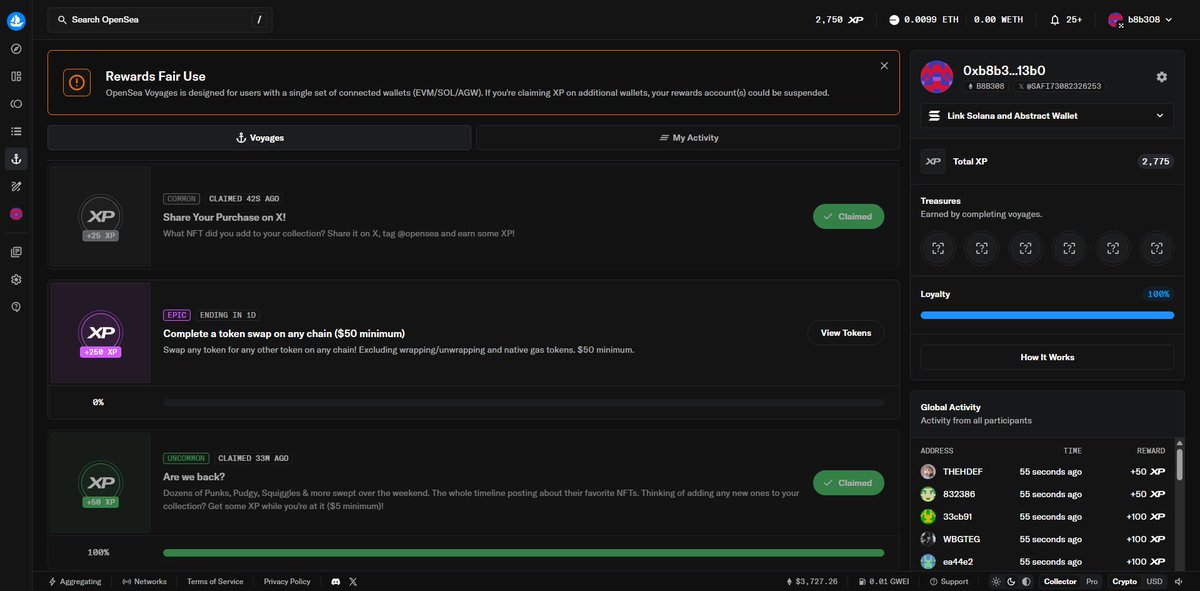This screenshot has width=1200, height=591.
Task: Open the How It Works button
Action: pyautogui.click(x=1047, y=357)
